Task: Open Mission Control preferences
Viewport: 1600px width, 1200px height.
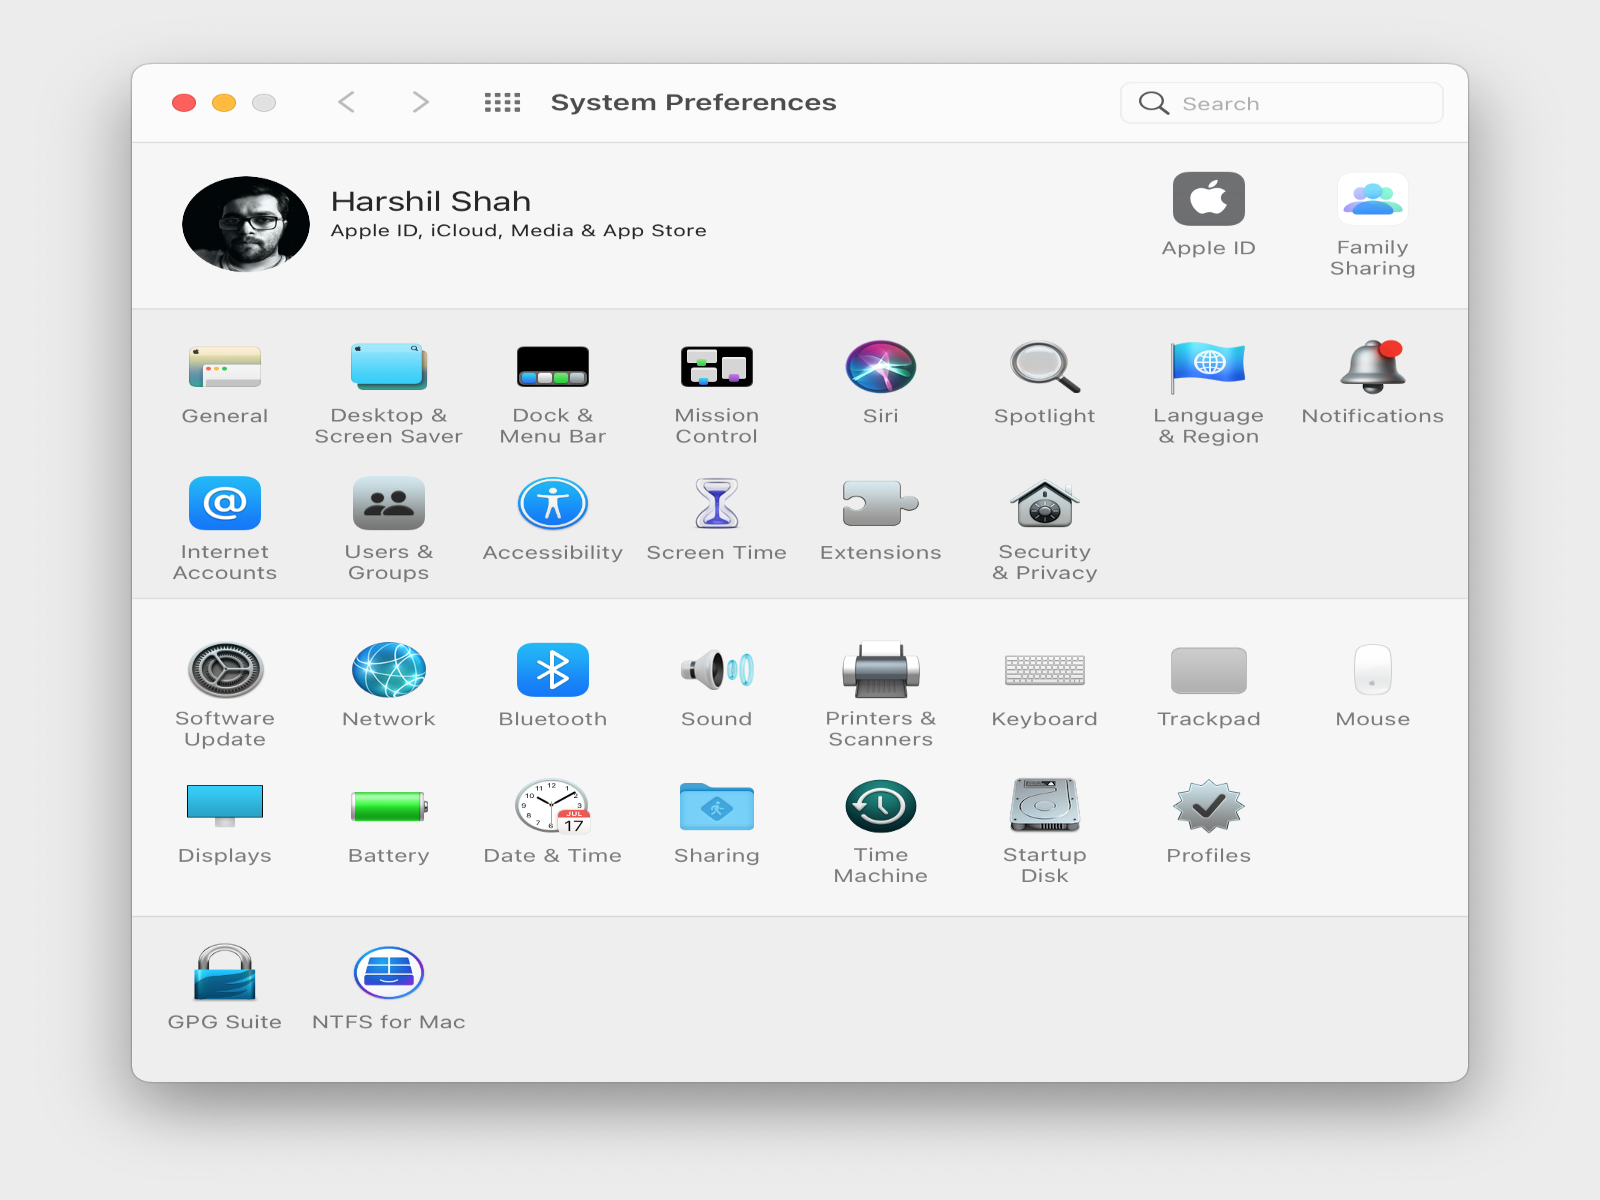Action: pyautogui.click(x=716, y=367)
